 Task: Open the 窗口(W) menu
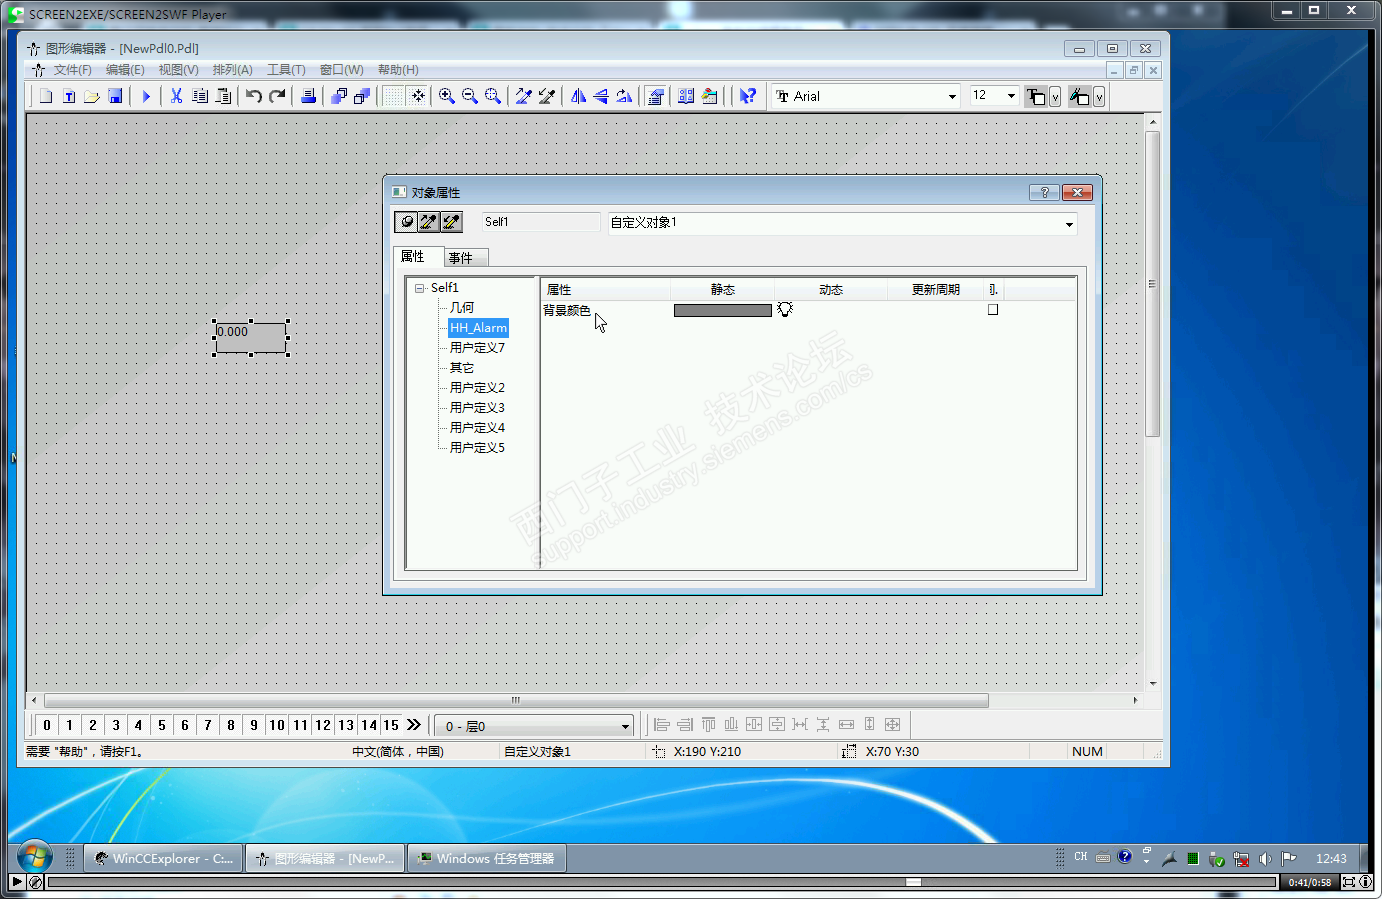341,70
